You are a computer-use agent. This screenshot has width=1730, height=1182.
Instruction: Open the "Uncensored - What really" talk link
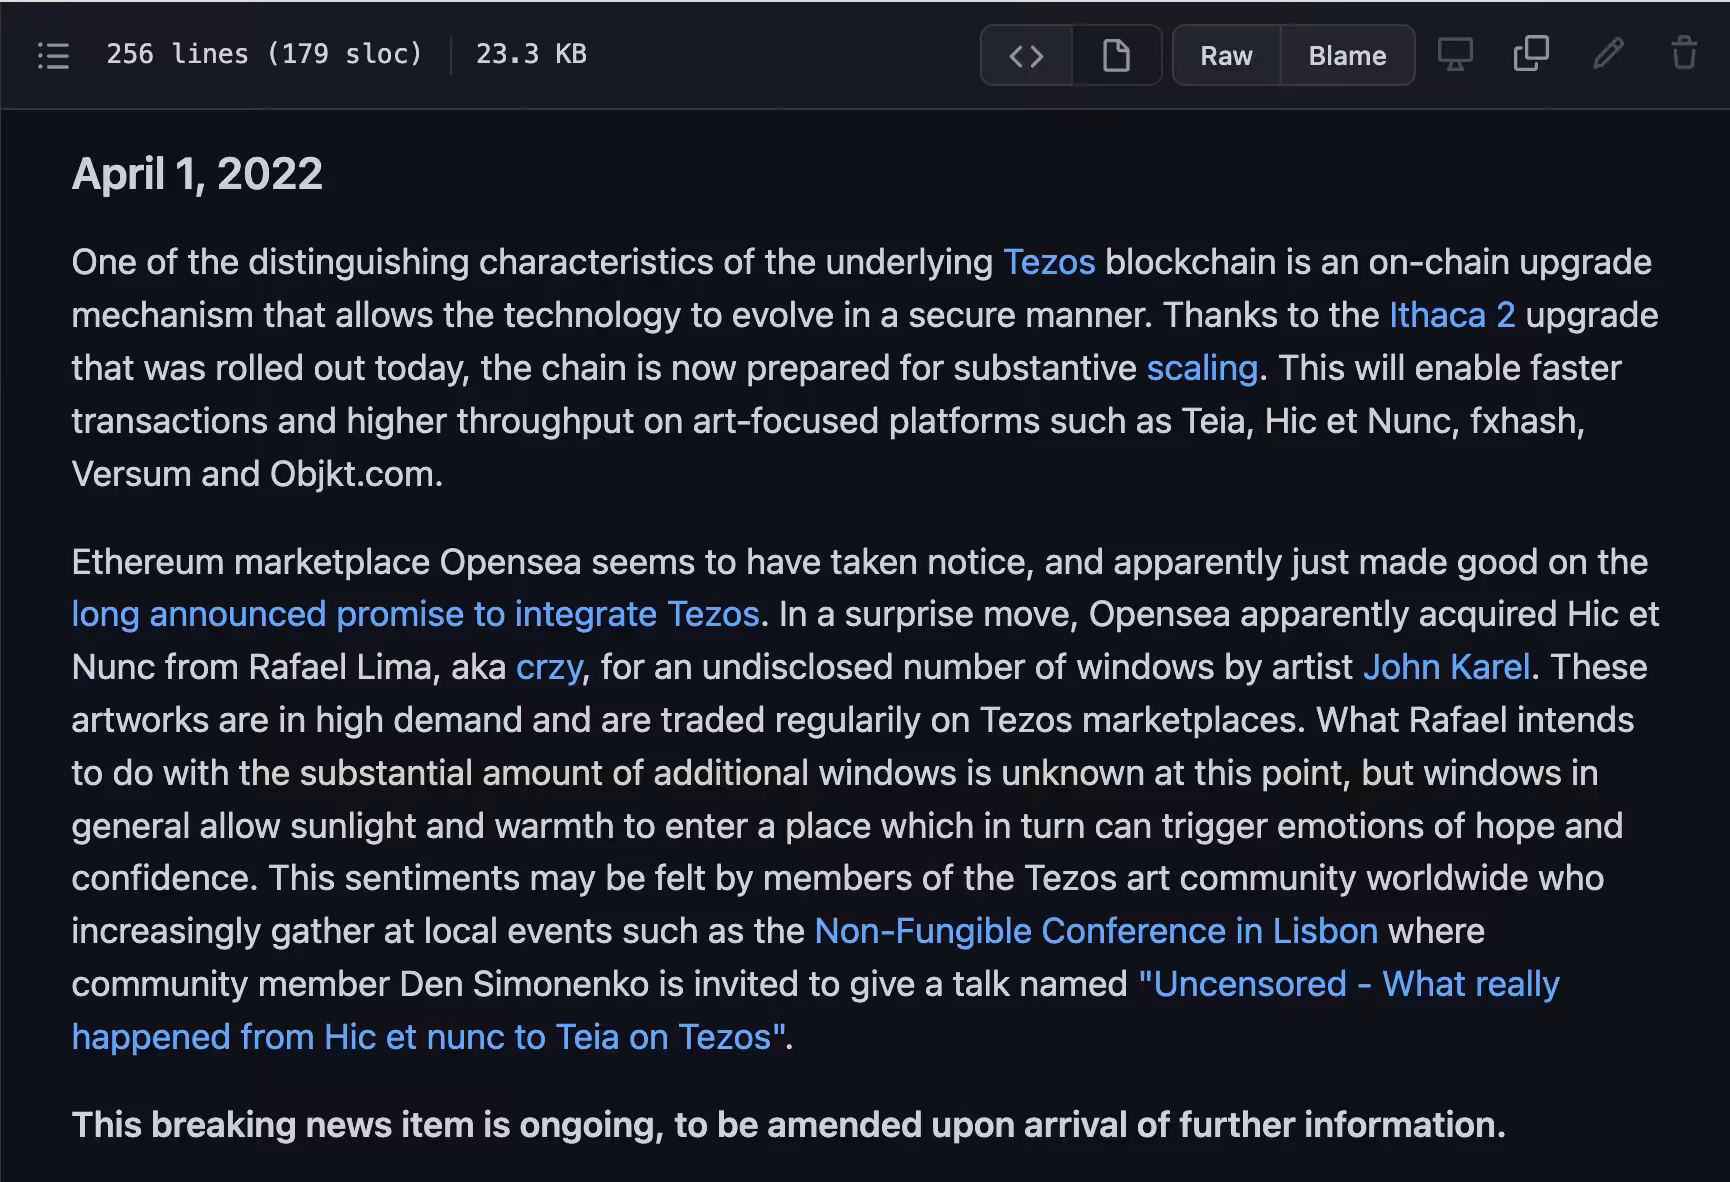1349,984
